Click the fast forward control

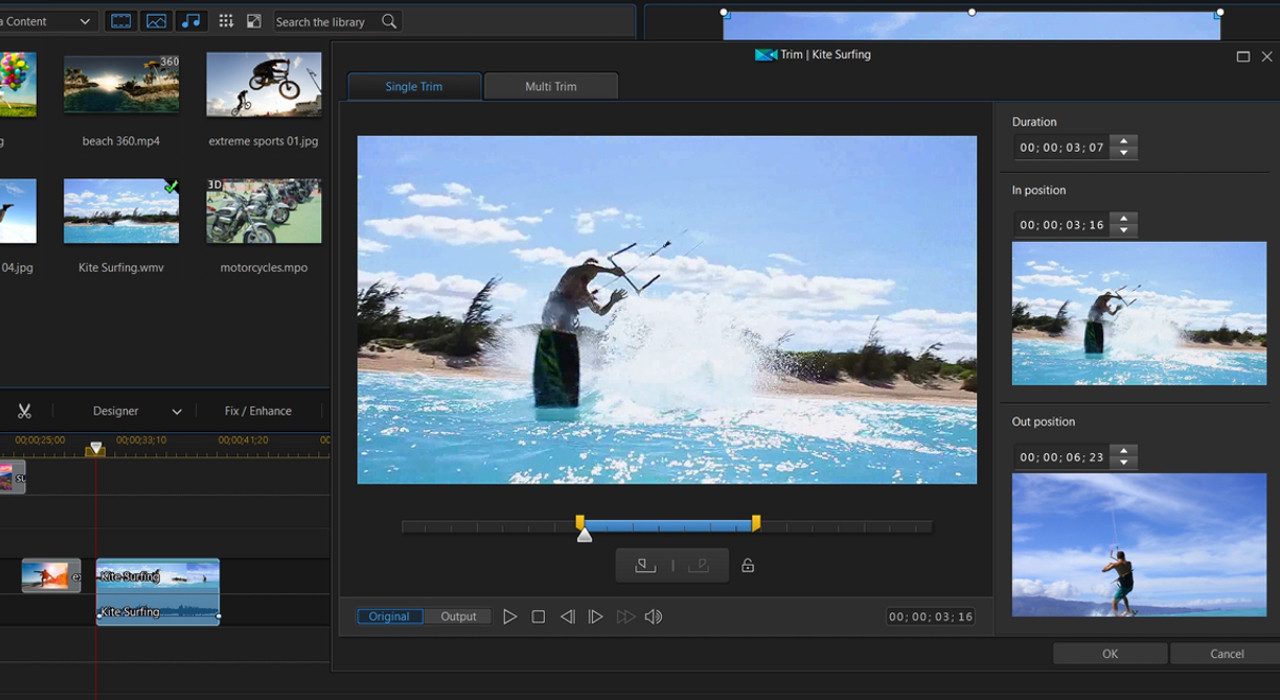(625, 617)
